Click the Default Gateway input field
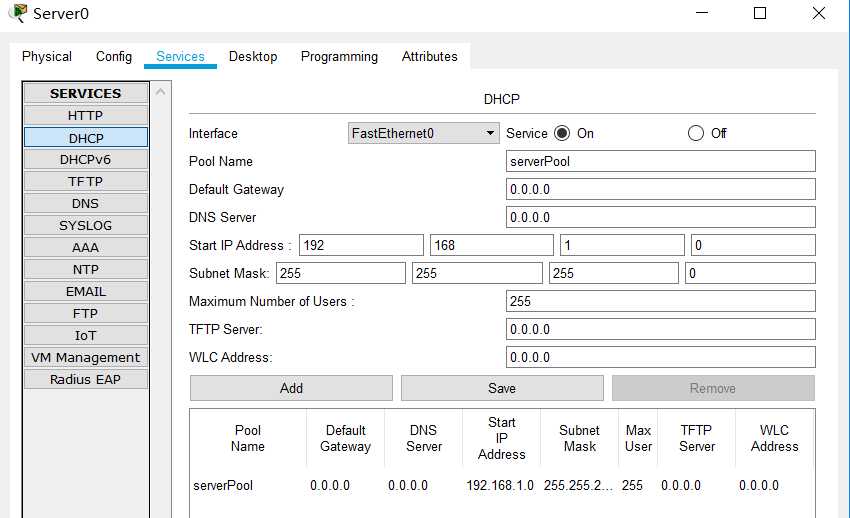The image size is (850, 518). (660, 189)
